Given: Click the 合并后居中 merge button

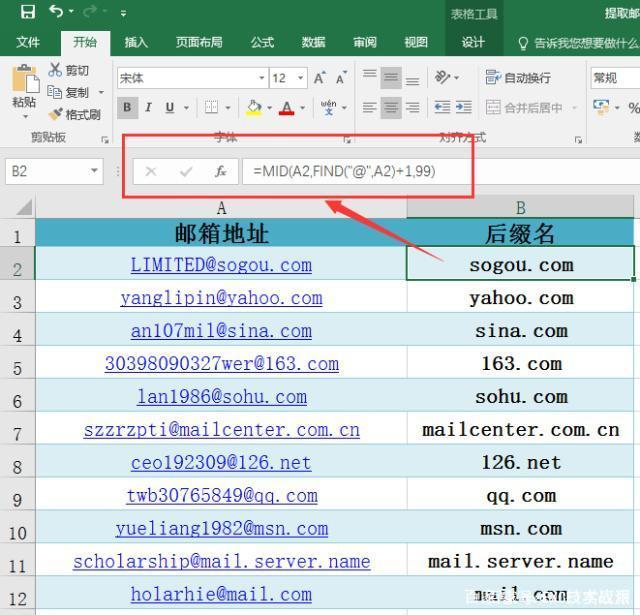Looking at the screenshot, I should [524, 108].
